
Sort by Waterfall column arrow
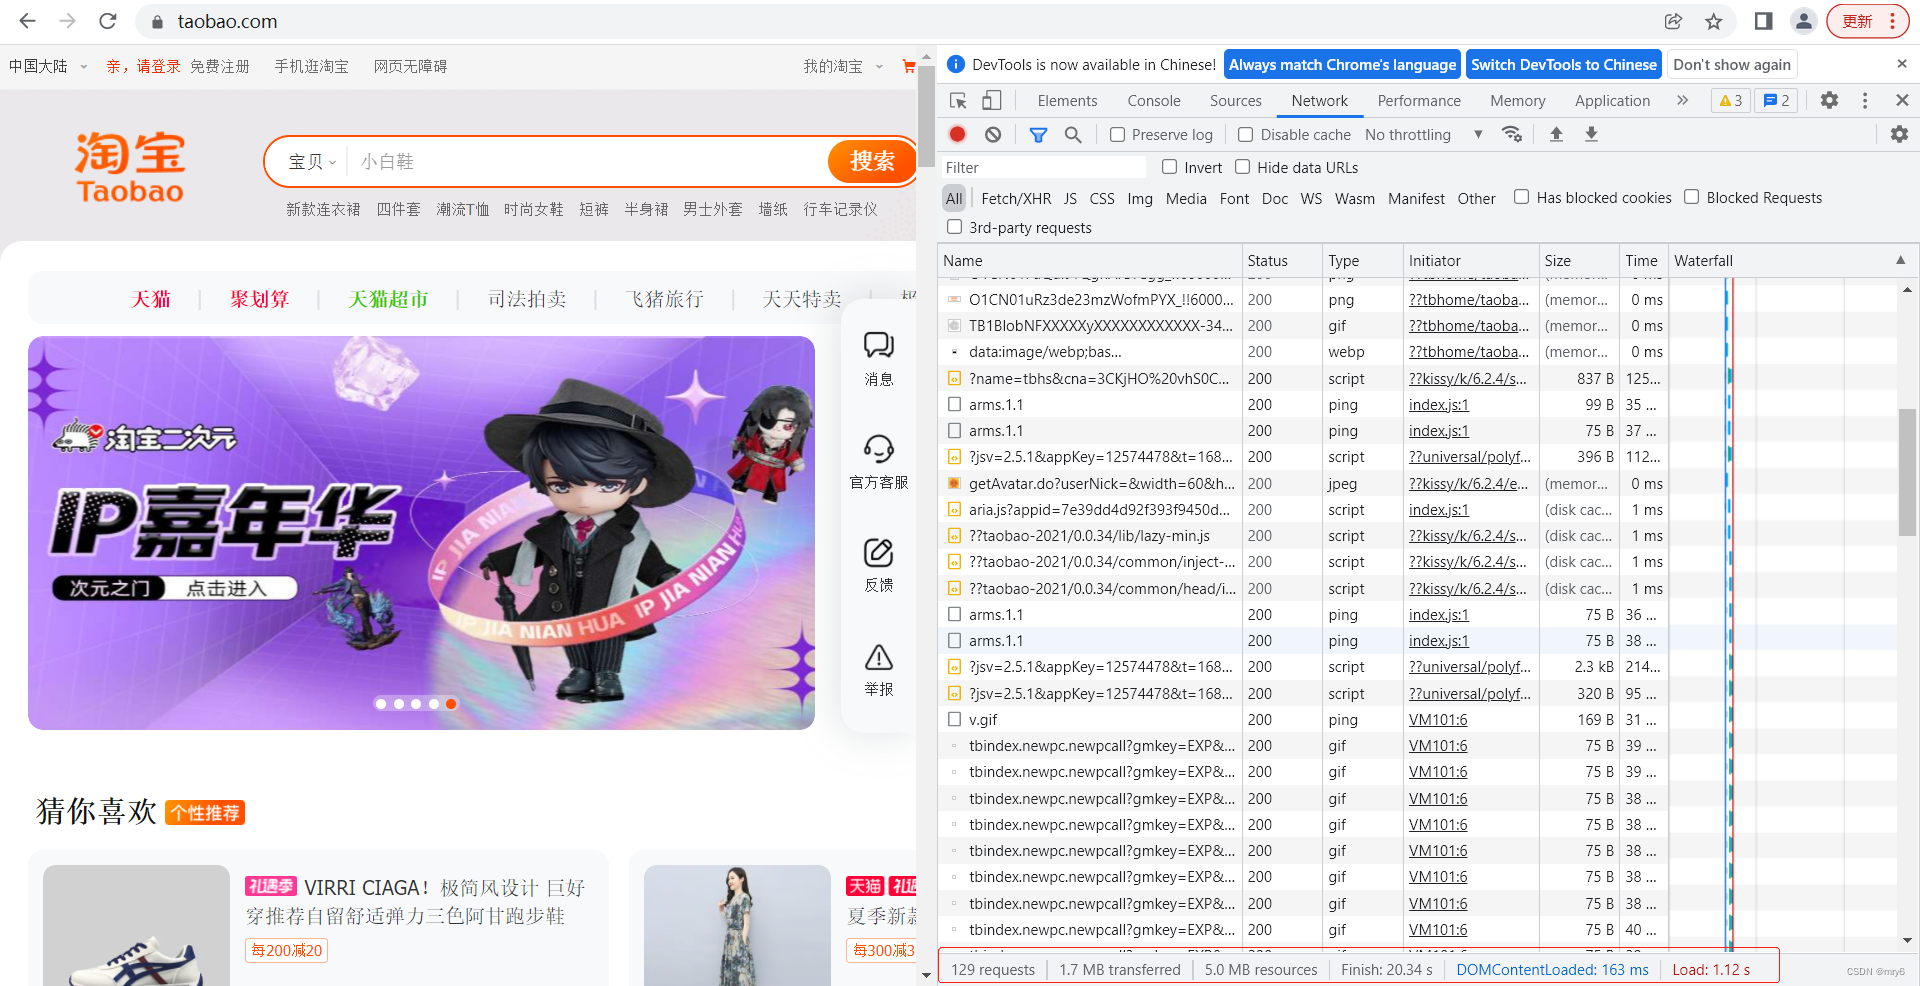[1900, 260]
